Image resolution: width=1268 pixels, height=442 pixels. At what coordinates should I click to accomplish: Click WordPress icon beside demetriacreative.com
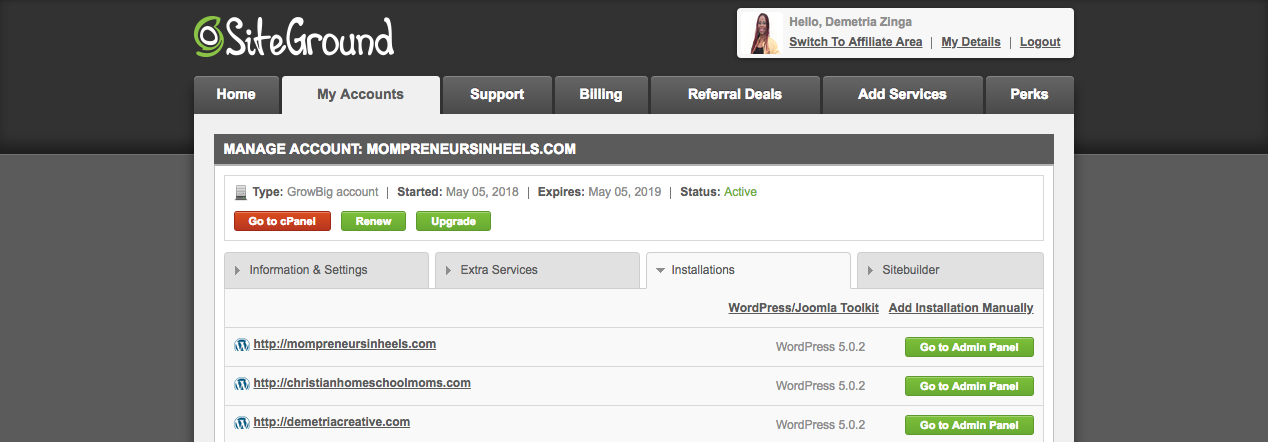pos(241,423)
